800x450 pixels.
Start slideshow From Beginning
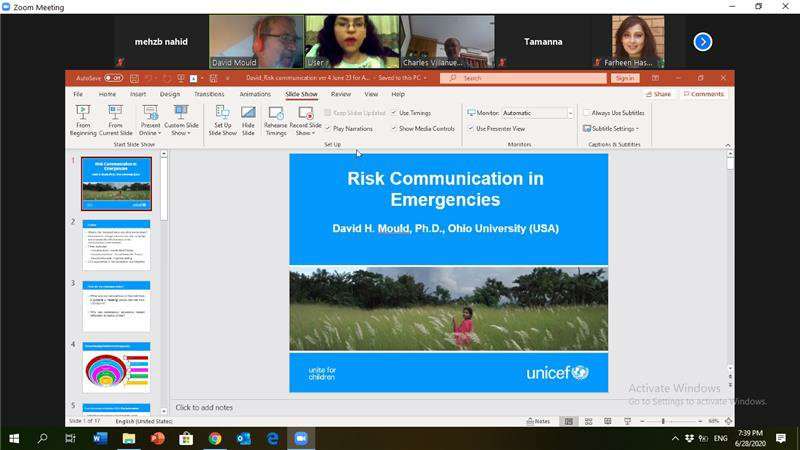pyautogui.click(x=83, y=119)
